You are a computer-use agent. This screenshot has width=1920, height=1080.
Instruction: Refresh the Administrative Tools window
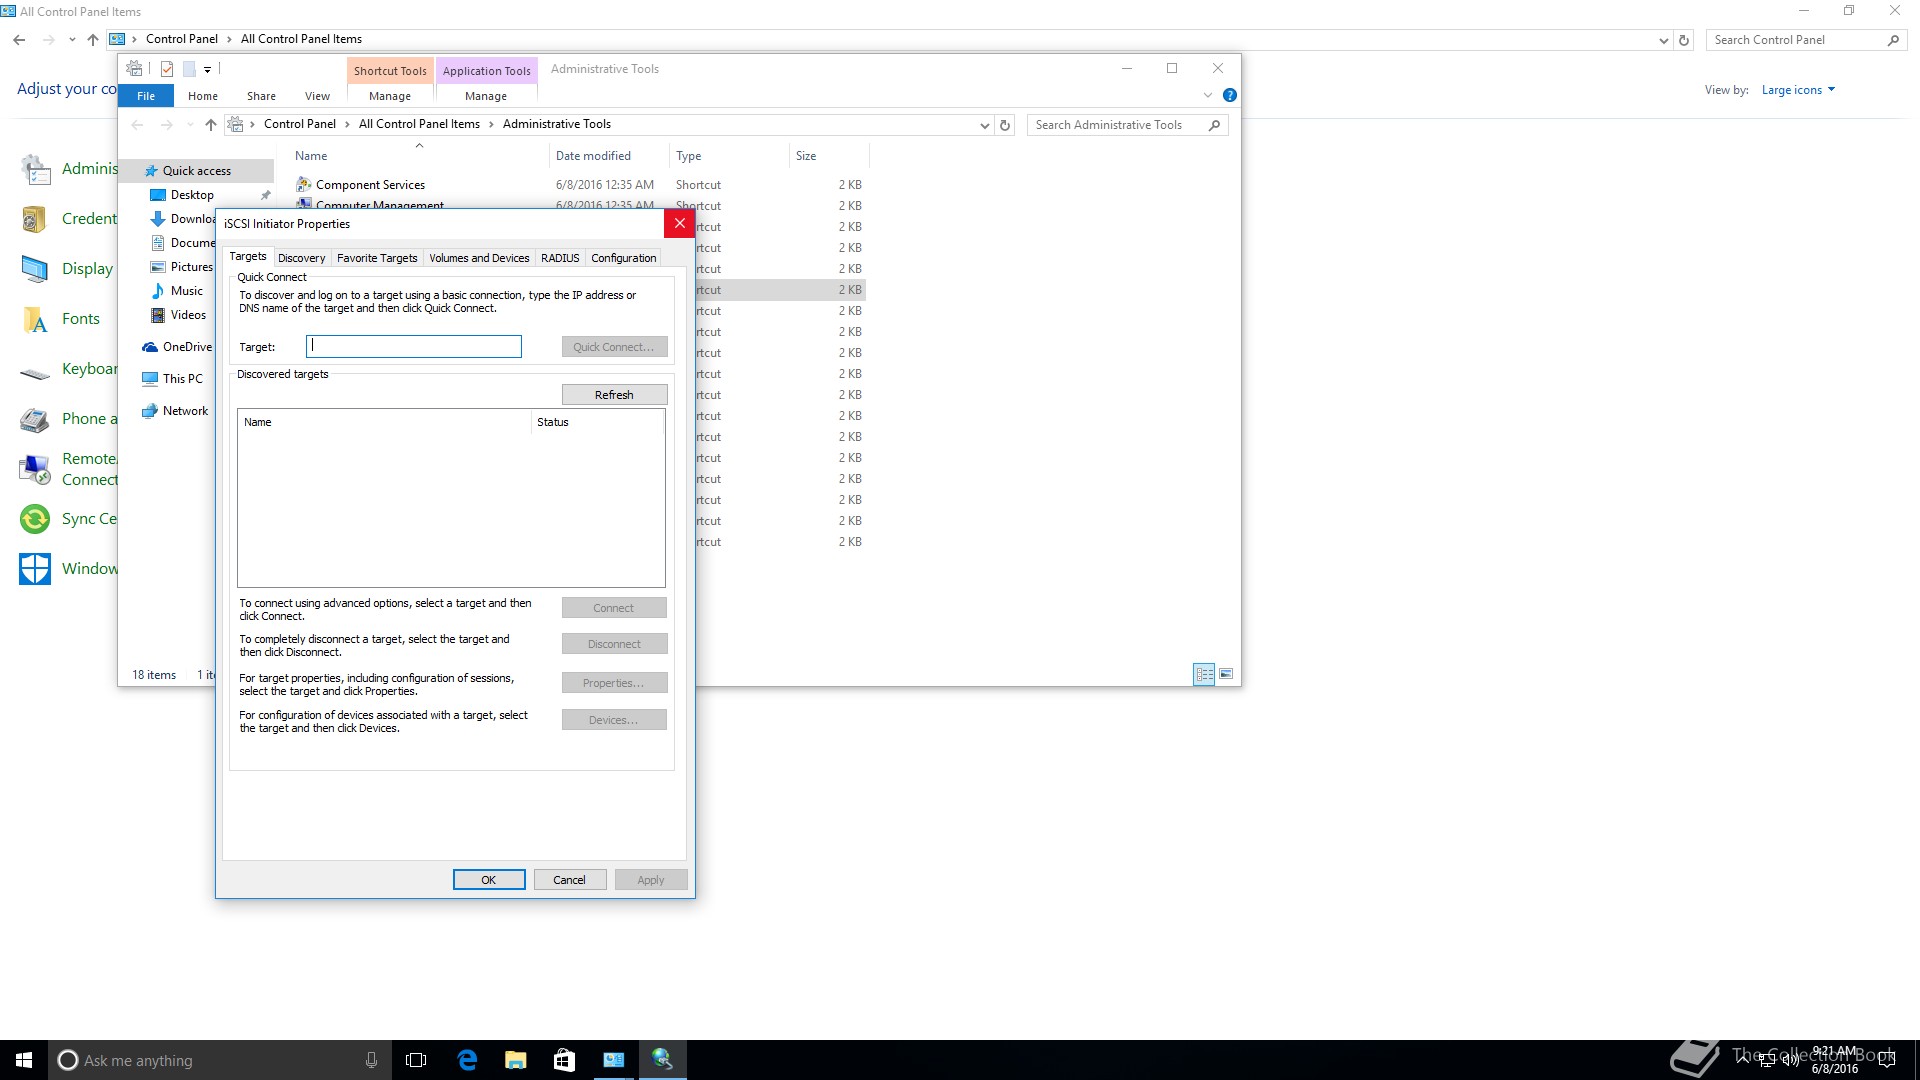(1005, 125)
